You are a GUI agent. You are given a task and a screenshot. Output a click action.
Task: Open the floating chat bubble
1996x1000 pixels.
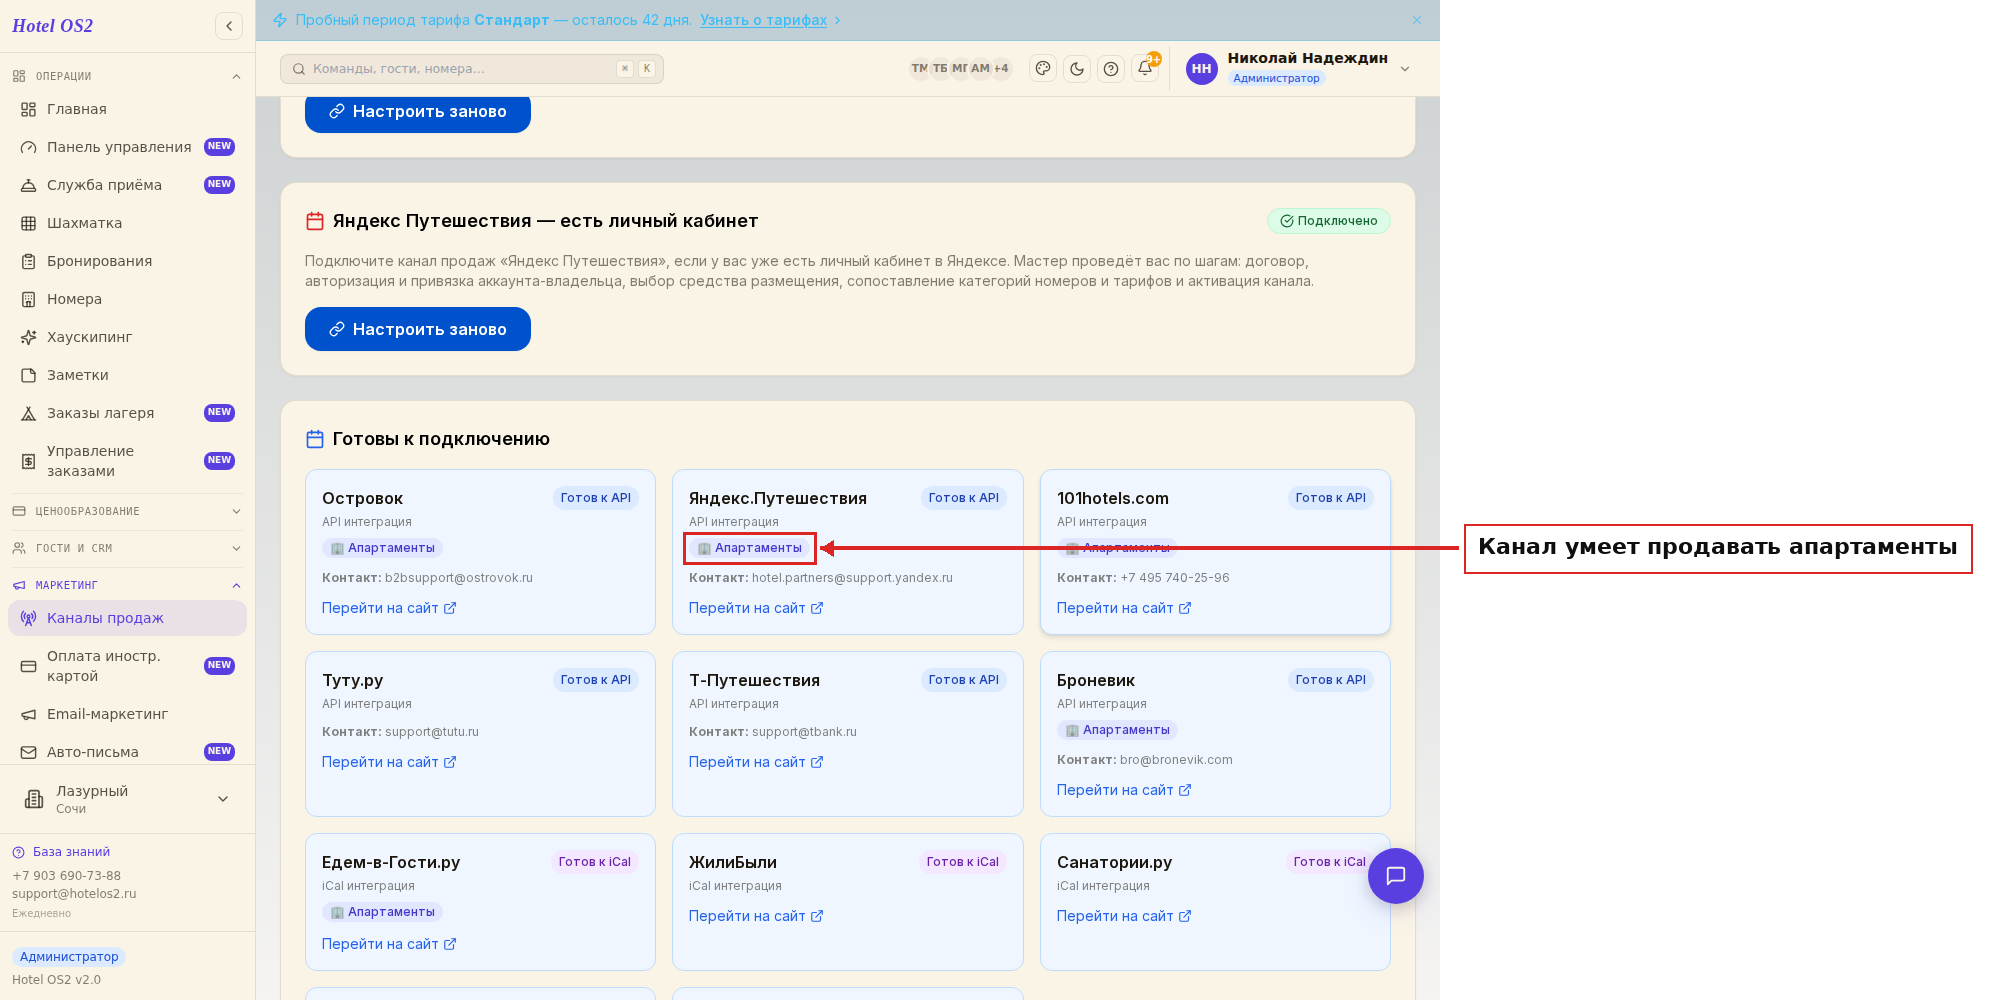(x=1396, y=876)
